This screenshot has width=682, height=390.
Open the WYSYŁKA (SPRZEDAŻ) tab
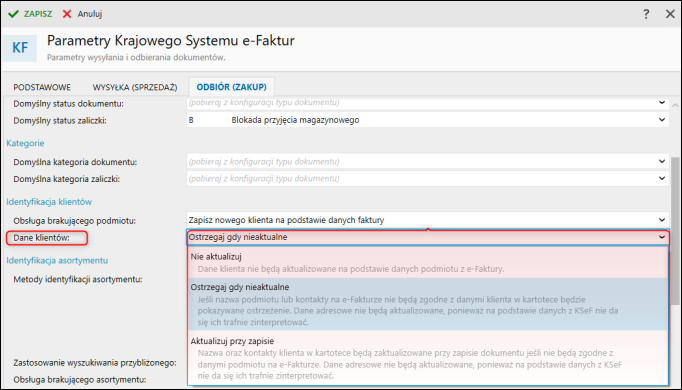(135, 87)
